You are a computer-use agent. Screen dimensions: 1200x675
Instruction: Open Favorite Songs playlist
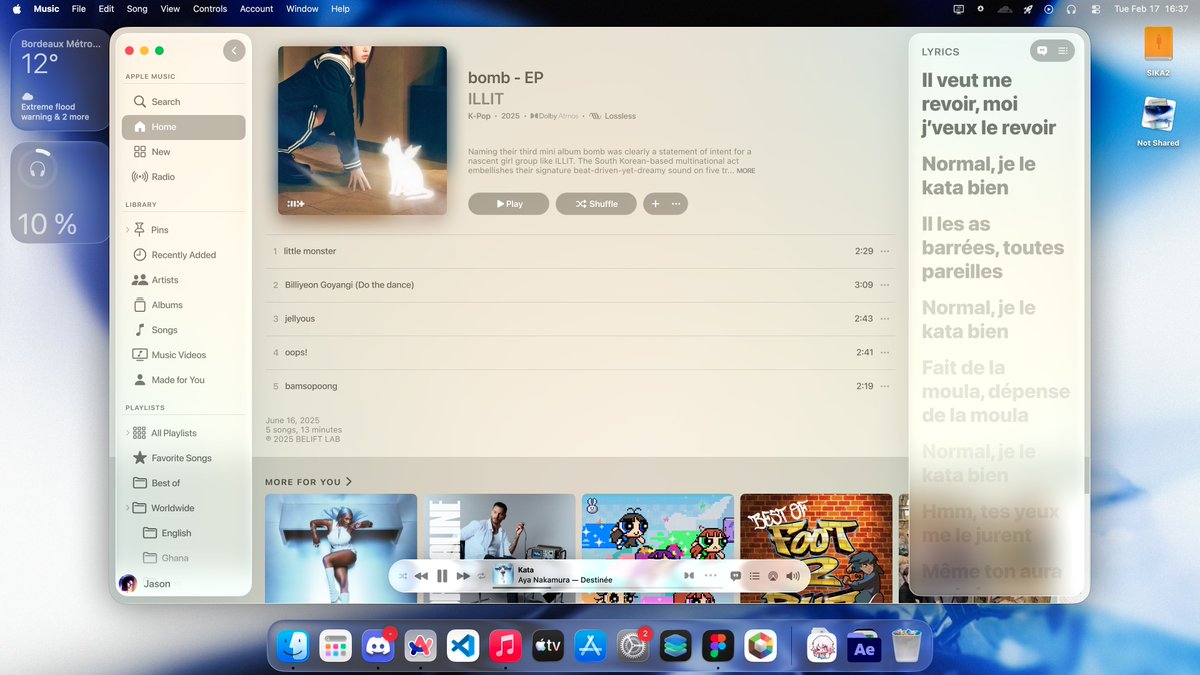point(184,458)
